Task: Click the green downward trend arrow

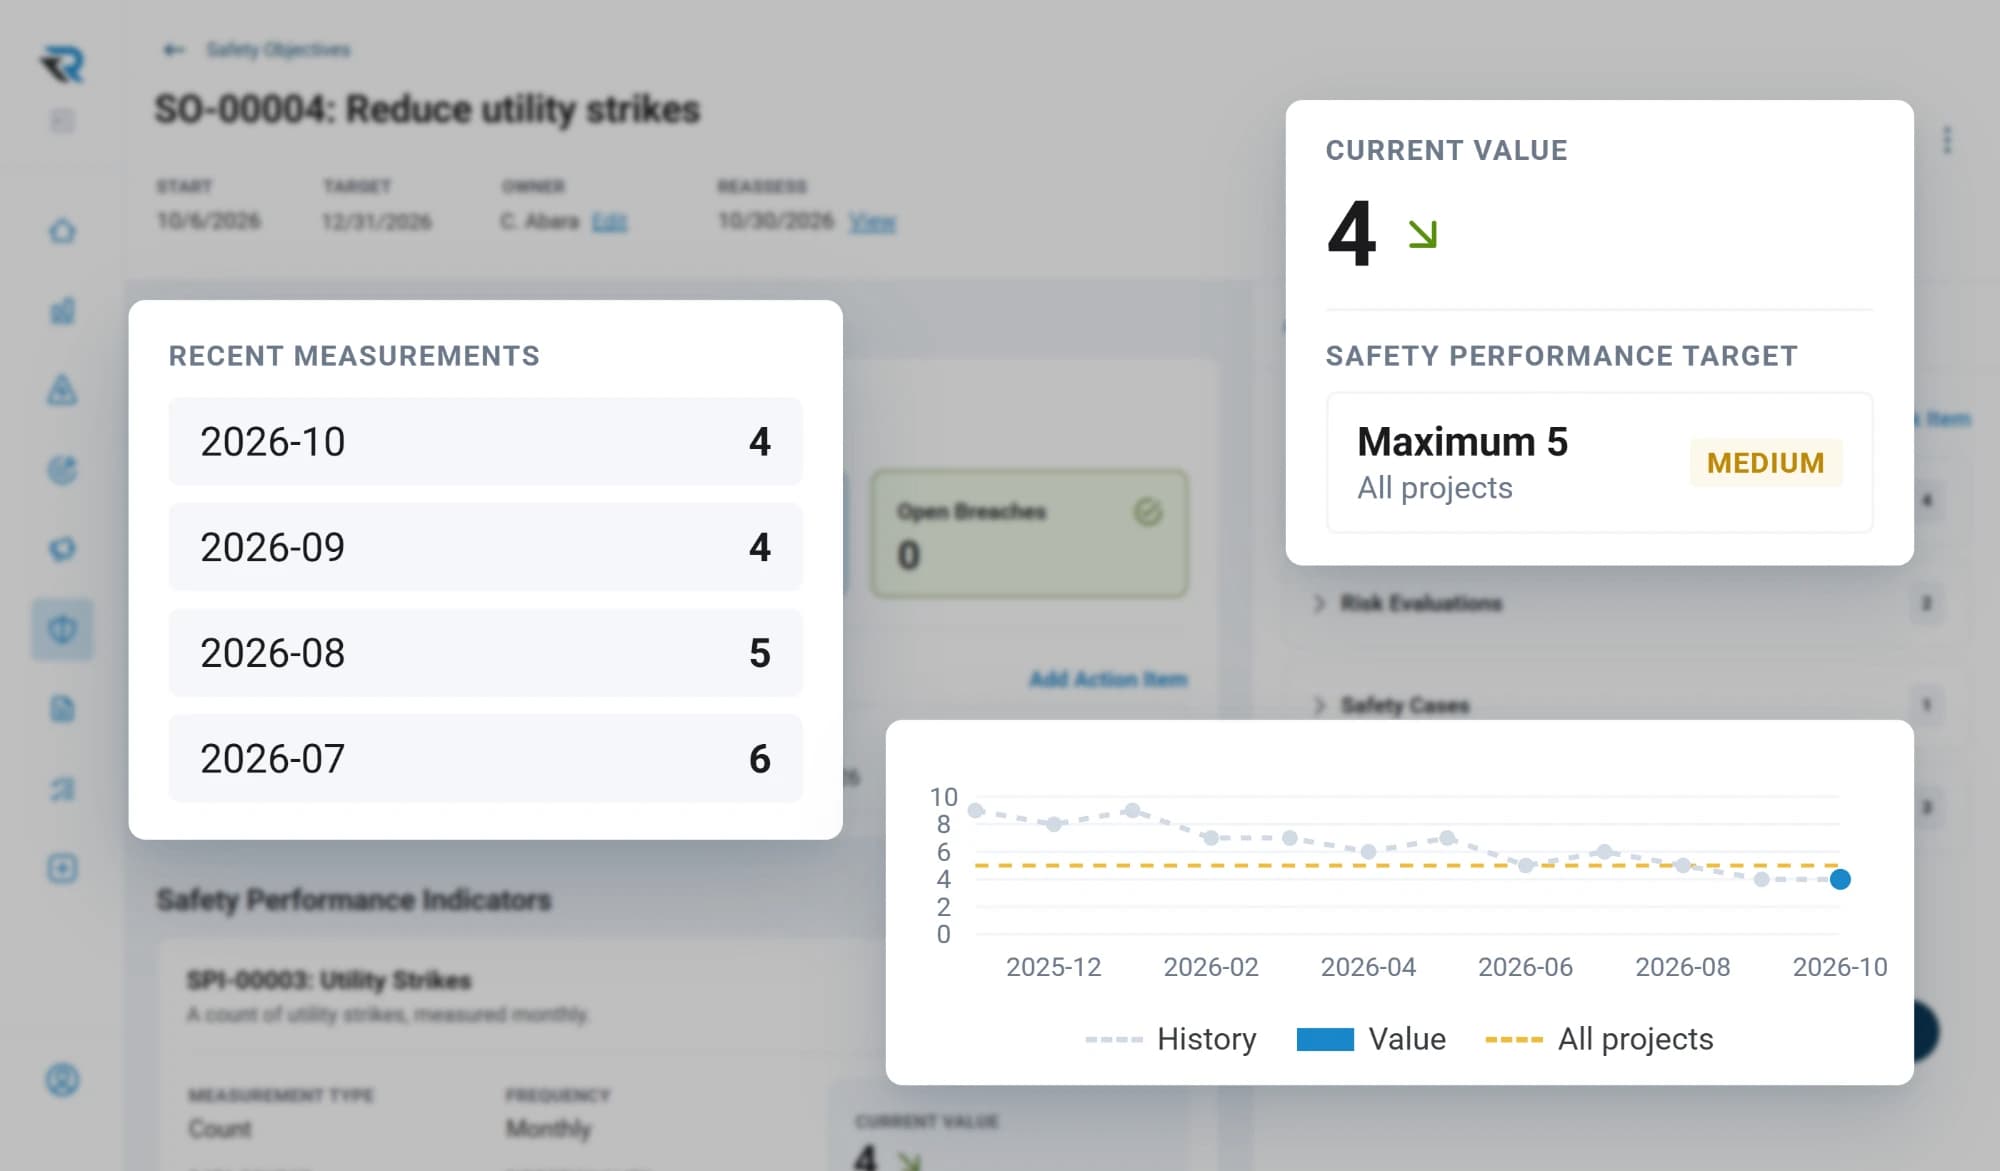Action: click(1422, 234)
